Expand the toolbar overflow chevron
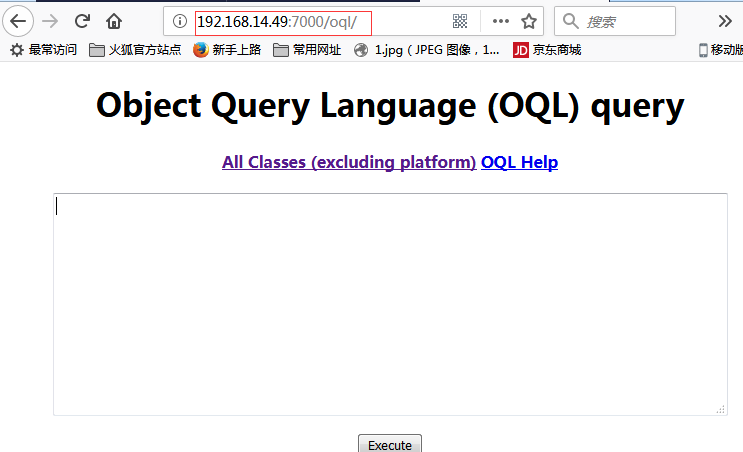The image size is (743, 452). [x=725, y=21]
